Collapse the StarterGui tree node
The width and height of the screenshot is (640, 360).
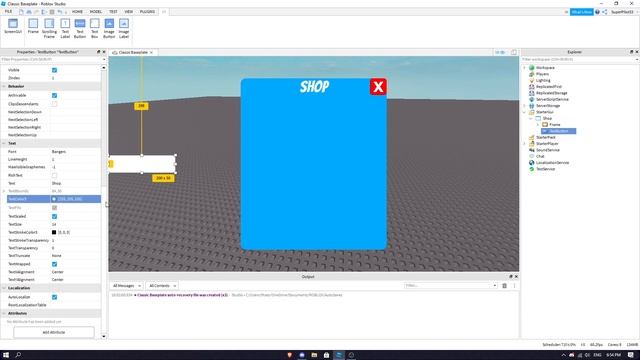click(x=525, y=112)
